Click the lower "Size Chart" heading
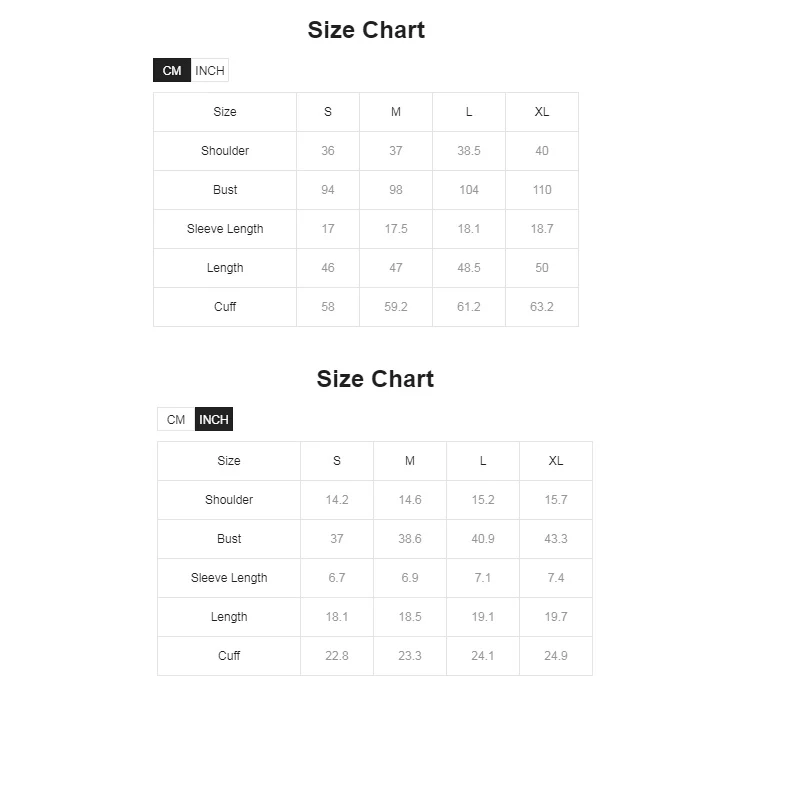Viewport: 800px width, 800px height. click(x=375, y=379)
